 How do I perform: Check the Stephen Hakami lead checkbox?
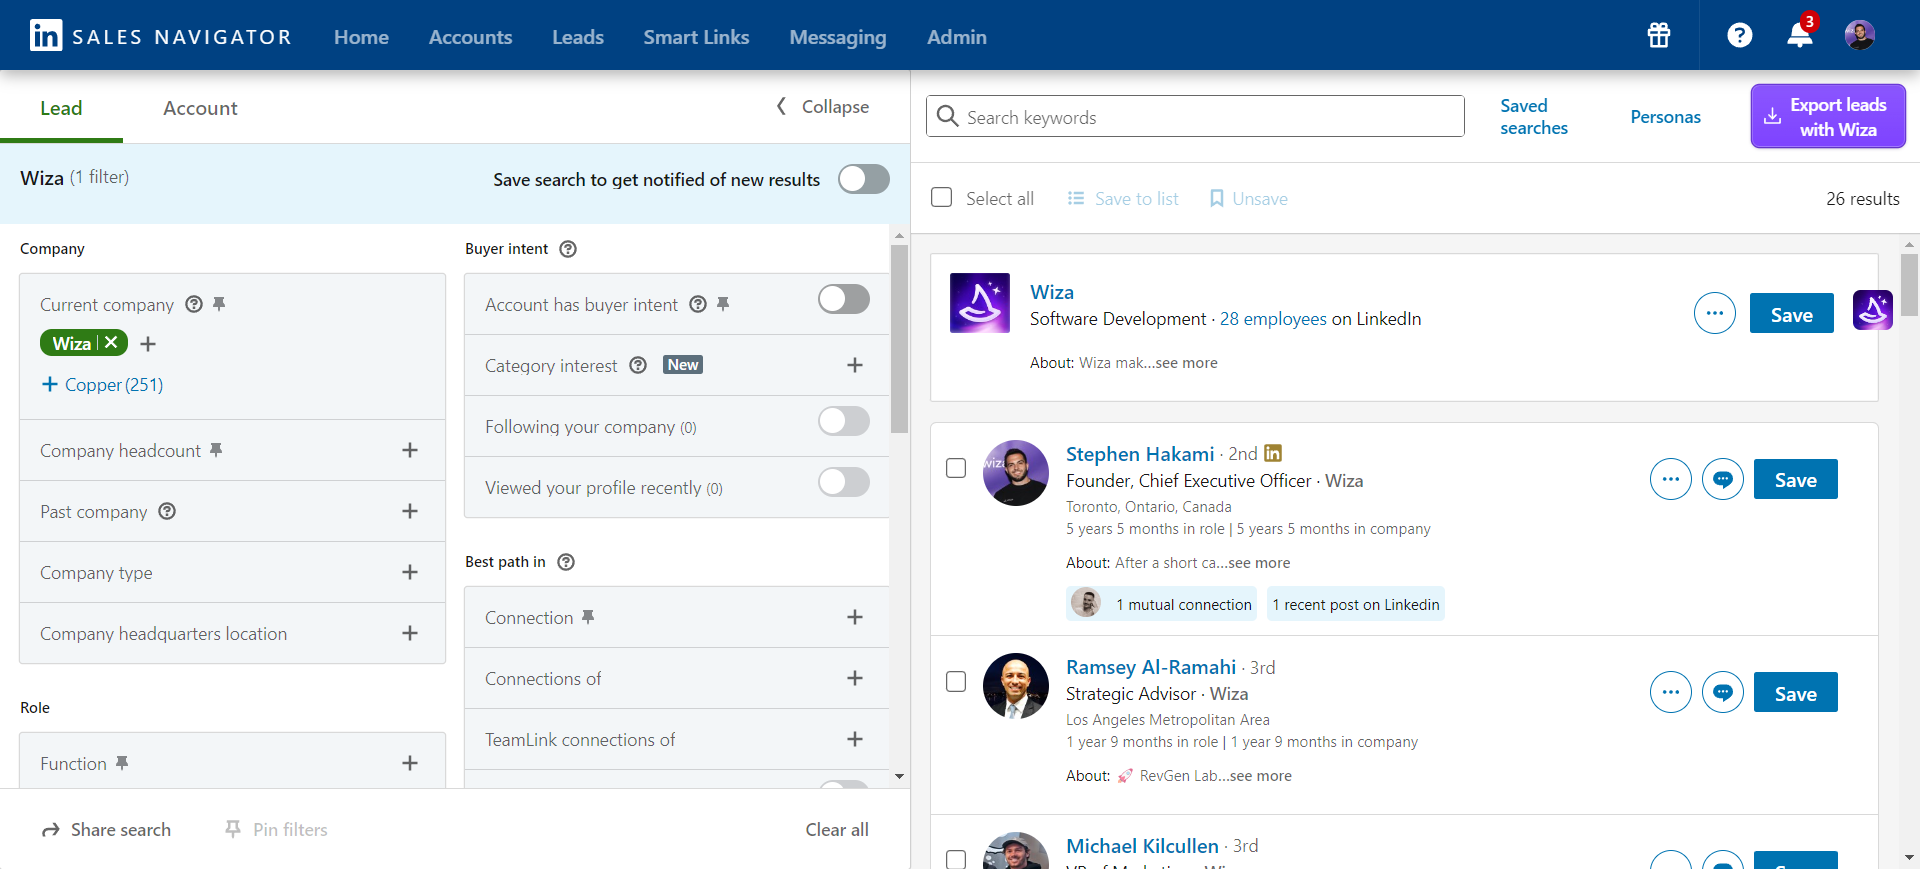(x=956, y=468)
